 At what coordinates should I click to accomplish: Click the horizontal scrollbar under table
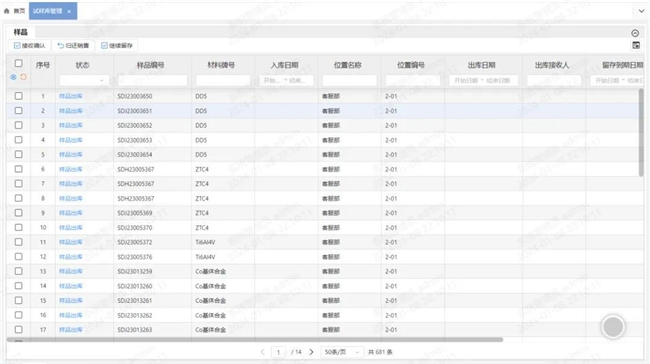coord(255,340)
